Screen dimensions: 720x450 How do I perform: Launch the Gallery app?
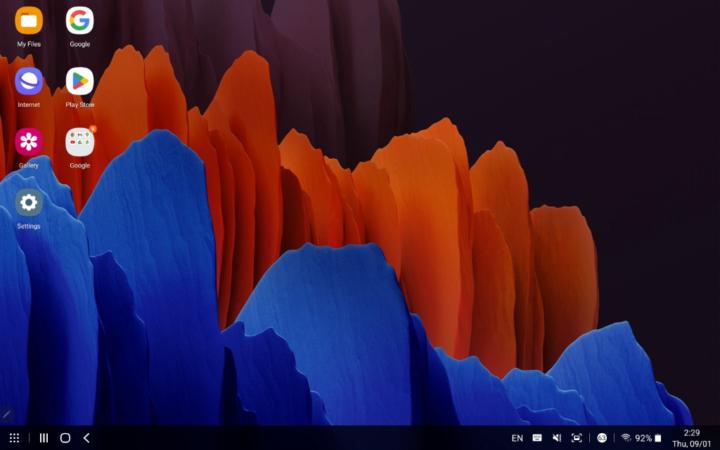coord(29,142)
